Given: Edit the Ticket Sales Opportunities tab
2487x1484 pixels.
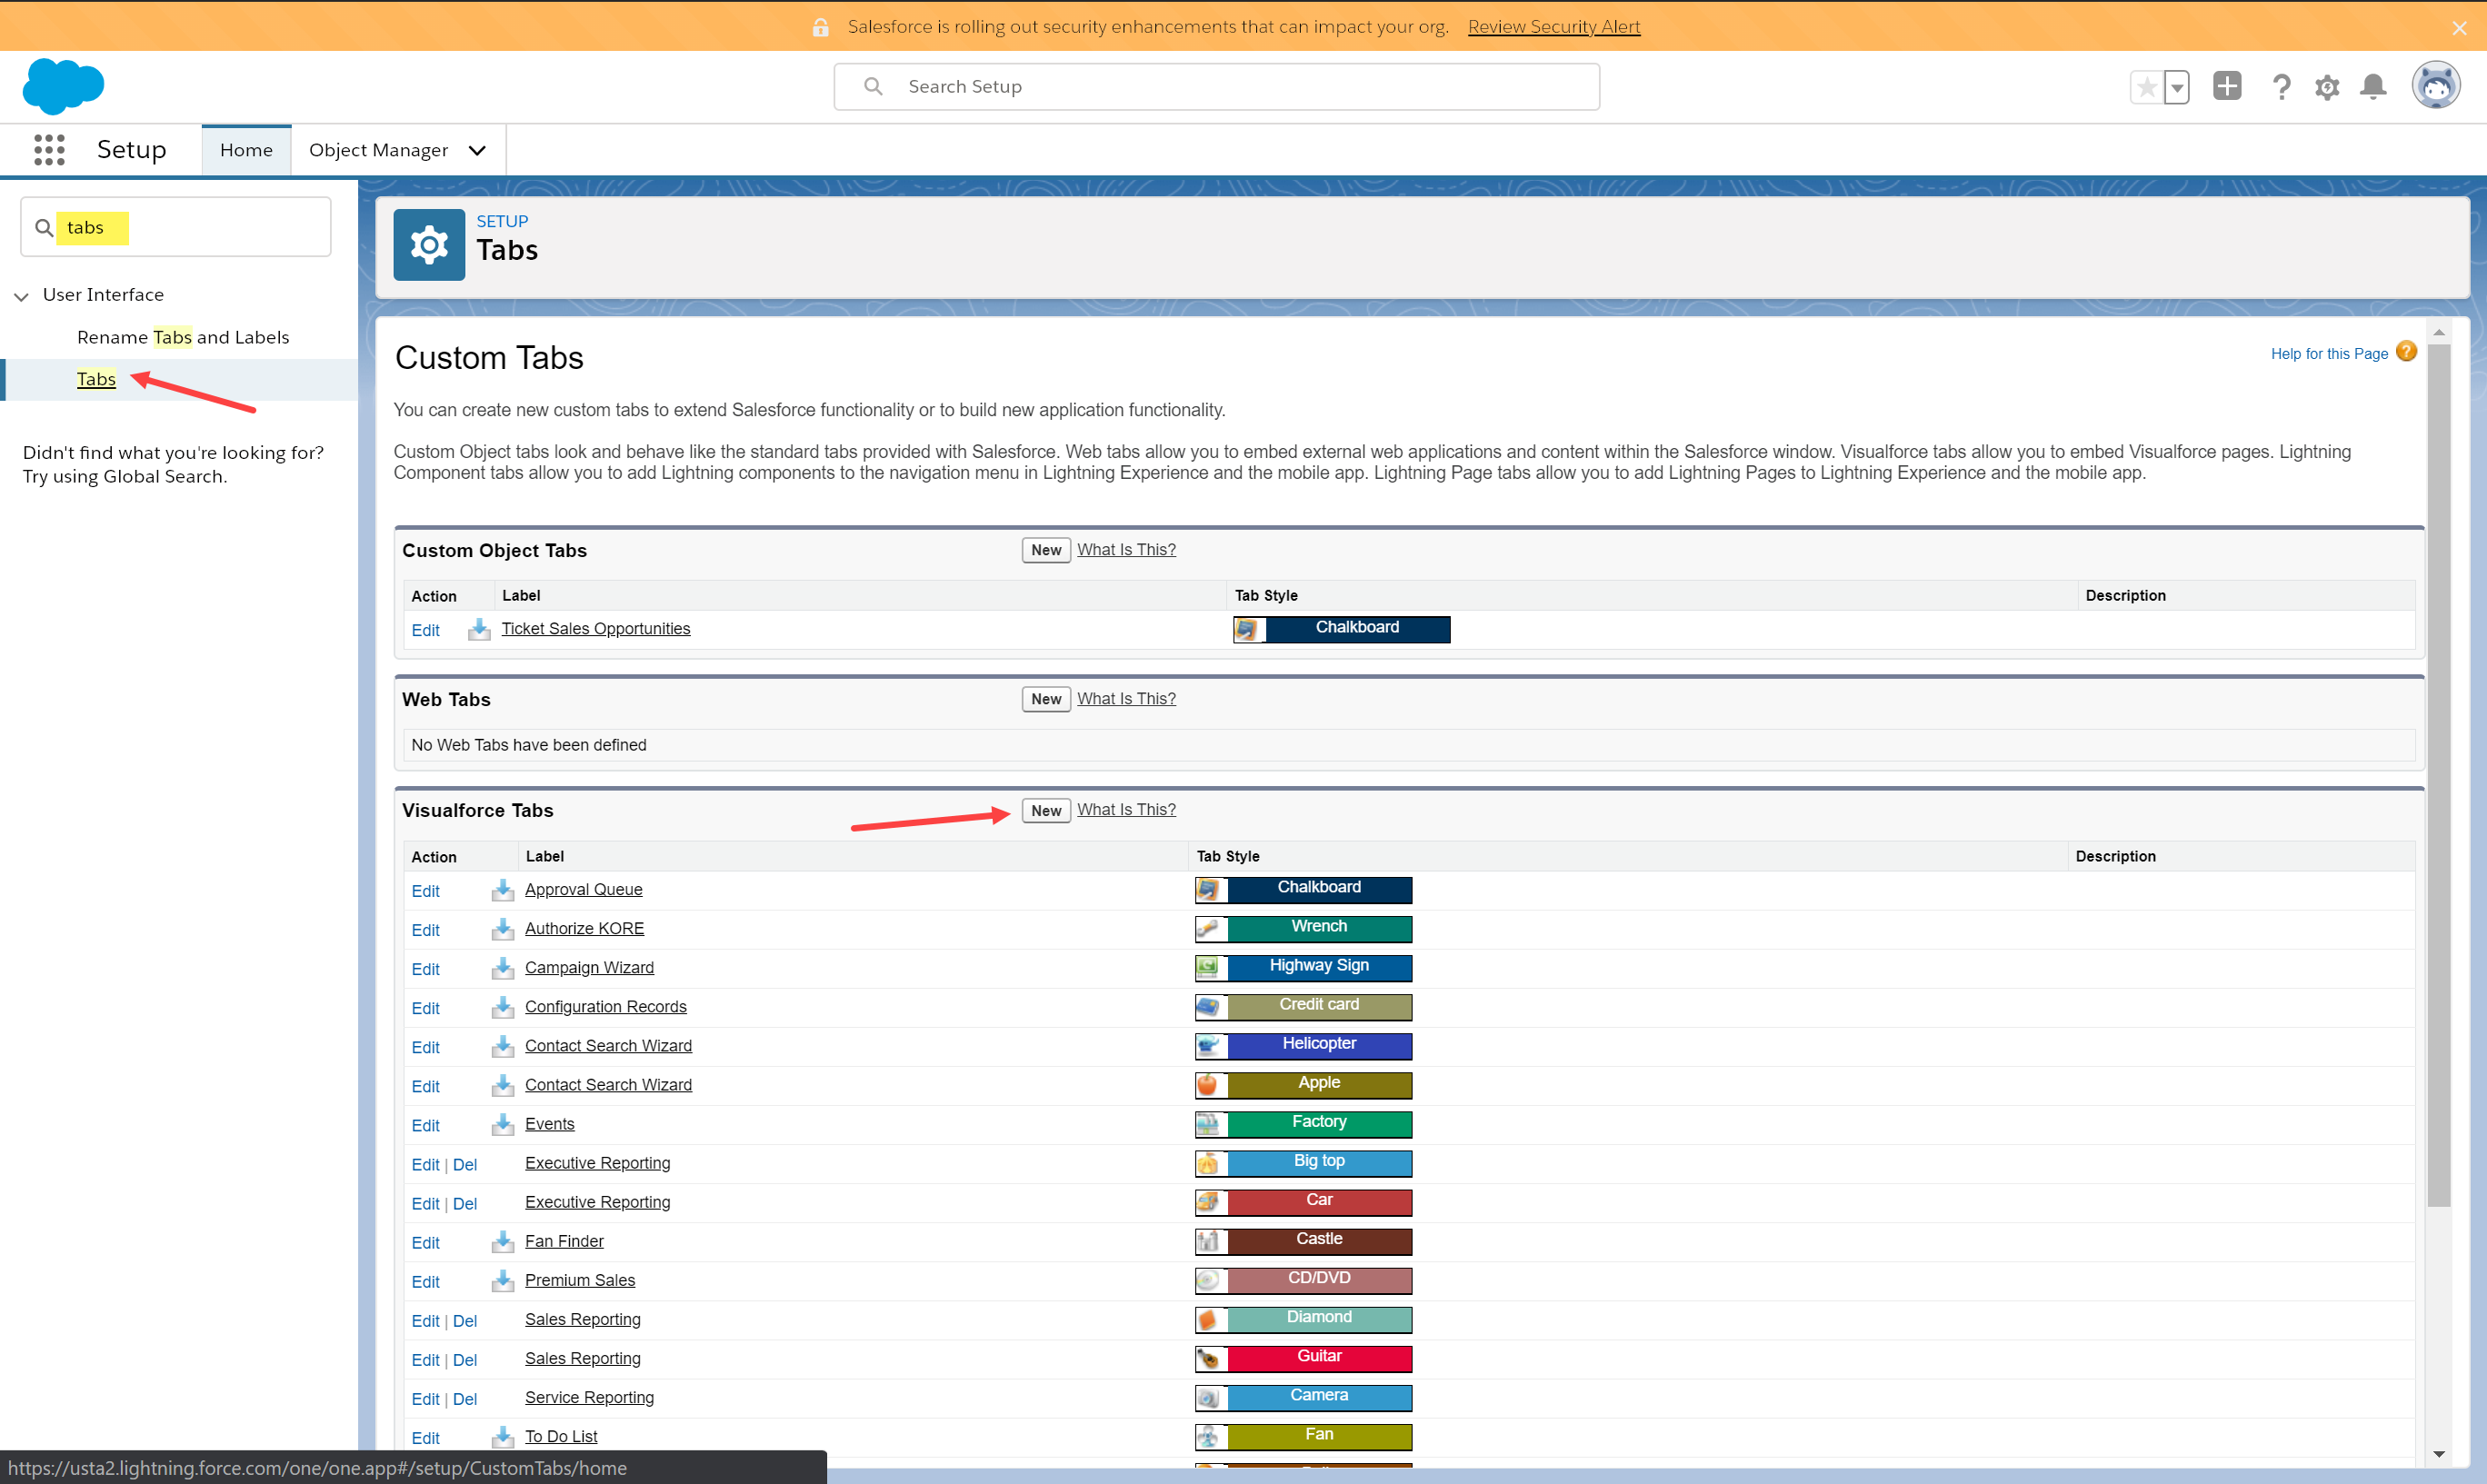Looking at the screenshot, I should [x=425, y=630].
